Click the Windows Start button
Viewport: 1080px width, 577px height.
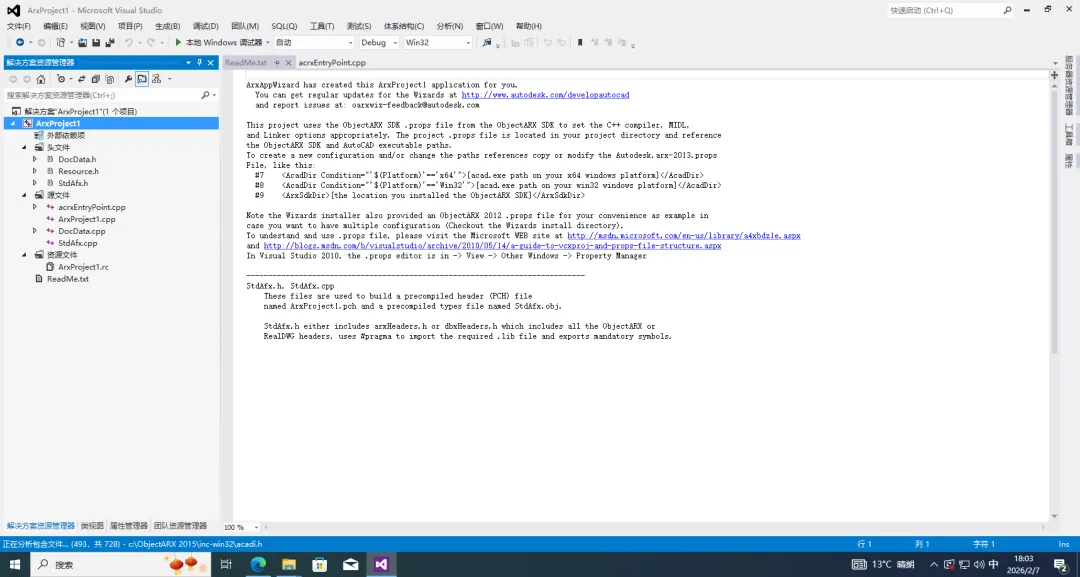click(14, 565)
